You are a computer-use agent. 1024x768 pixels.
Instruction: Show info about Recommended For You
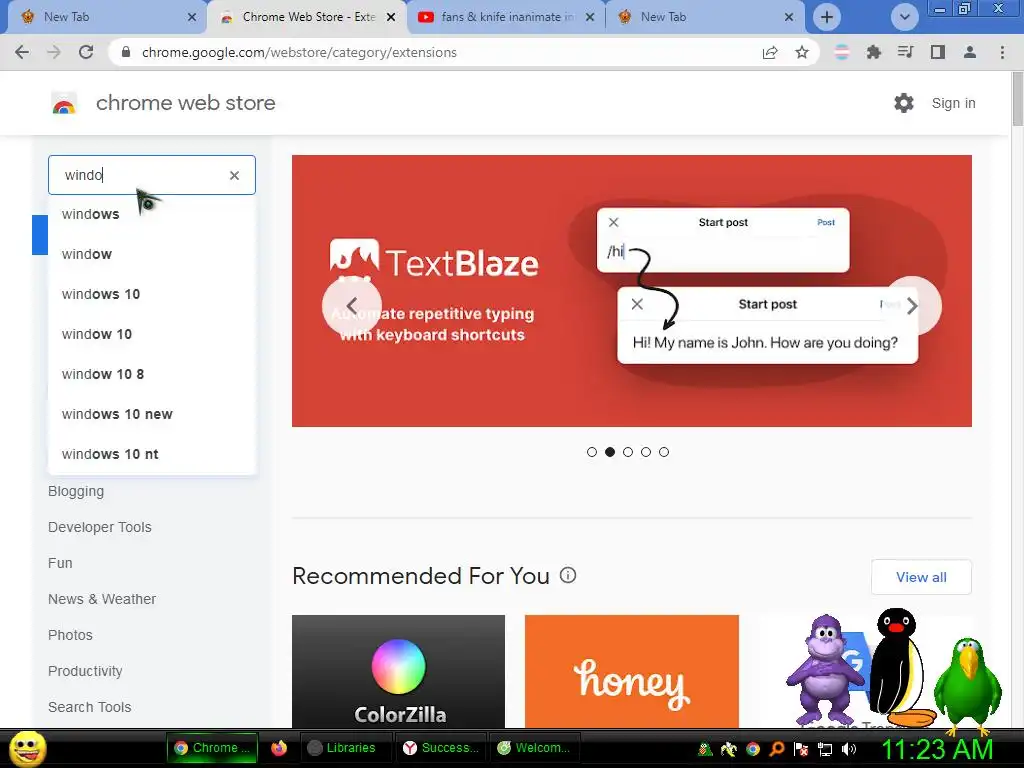pos(568,575)
